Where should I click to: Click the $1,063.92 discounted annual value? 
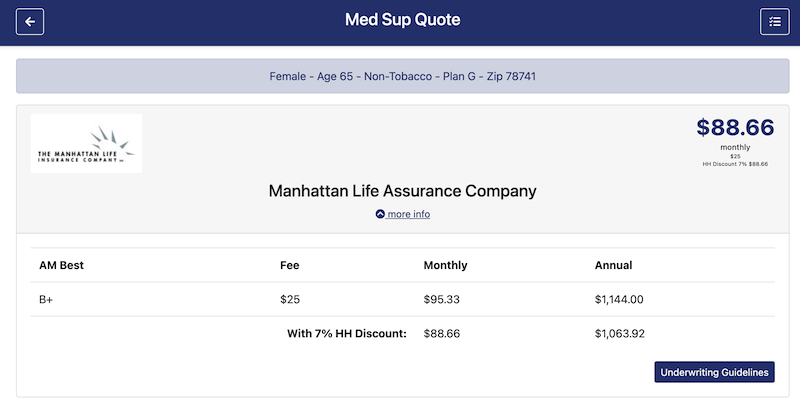click(619, 334)
